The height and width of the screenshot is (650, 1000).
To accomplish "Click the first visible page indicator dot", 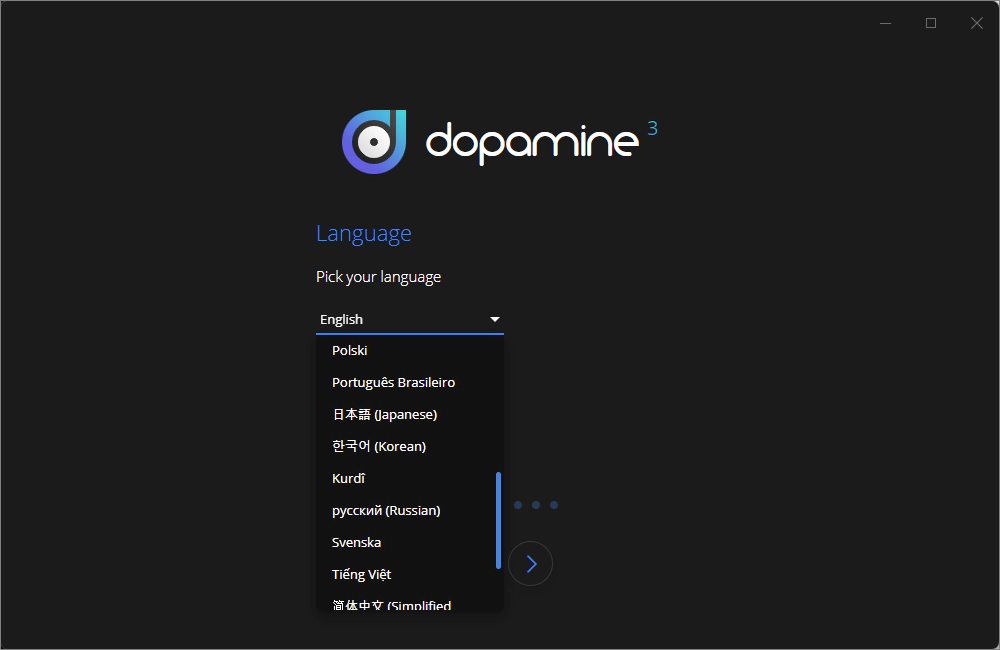I will pos(518,505).
